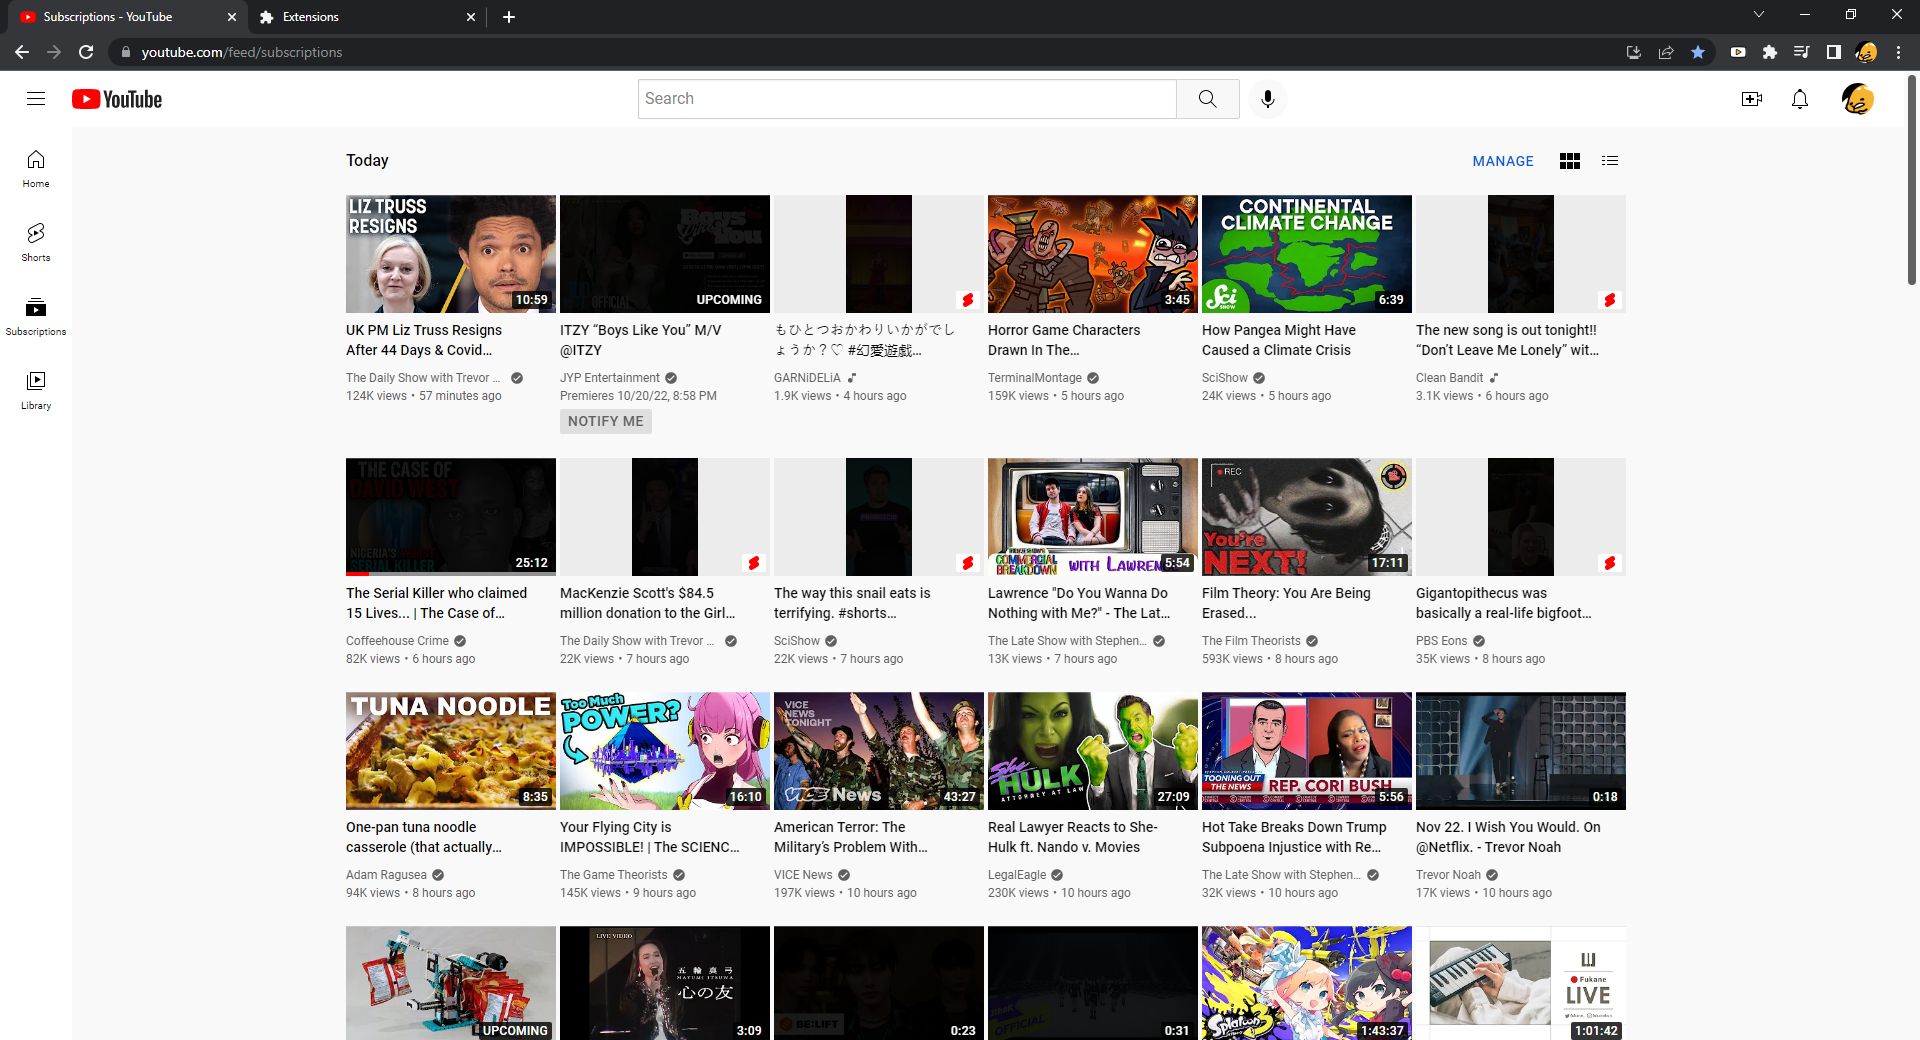Open Horror Game Characters video thumbnail
The image size is (1920, 1040).
click(1093, 254)
